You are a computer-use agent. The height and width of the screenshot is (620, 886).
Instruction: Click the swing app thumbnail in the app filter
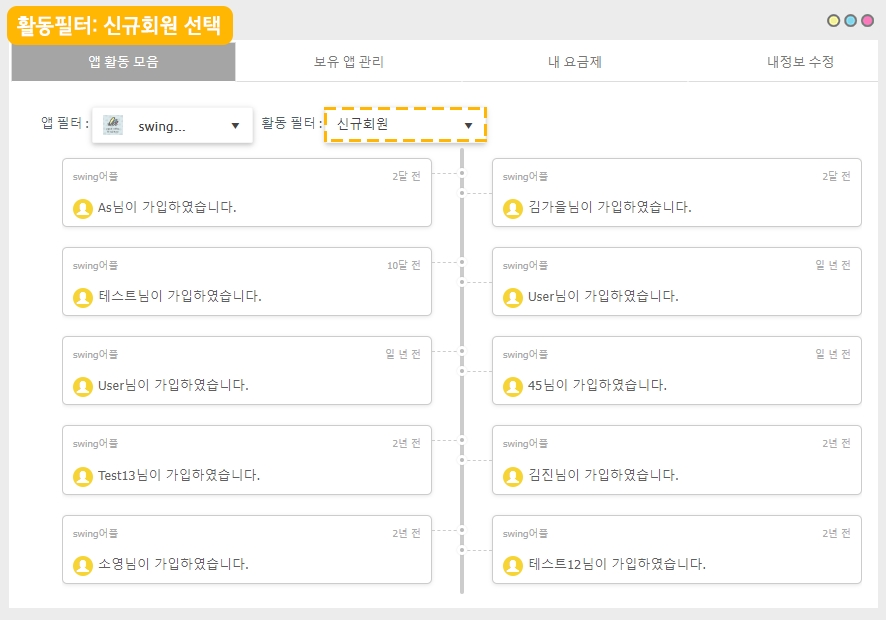pyautogui.click(x=114, y=126)
